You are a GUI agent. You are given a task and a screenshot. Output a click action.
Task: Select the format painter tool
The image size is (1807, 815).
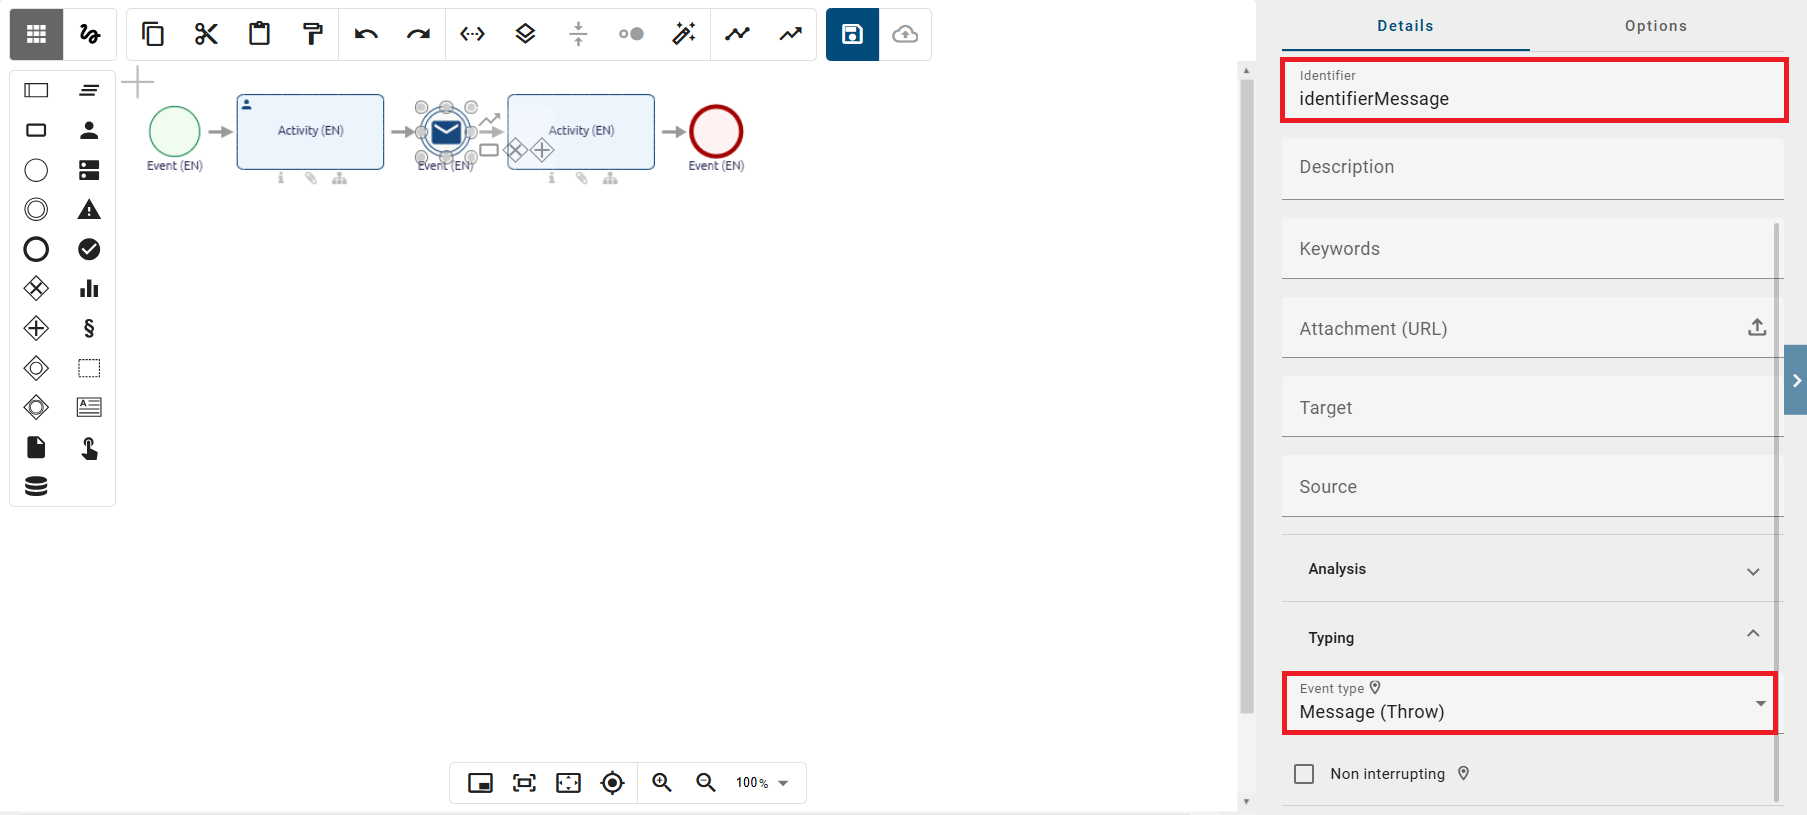[312, 34]
